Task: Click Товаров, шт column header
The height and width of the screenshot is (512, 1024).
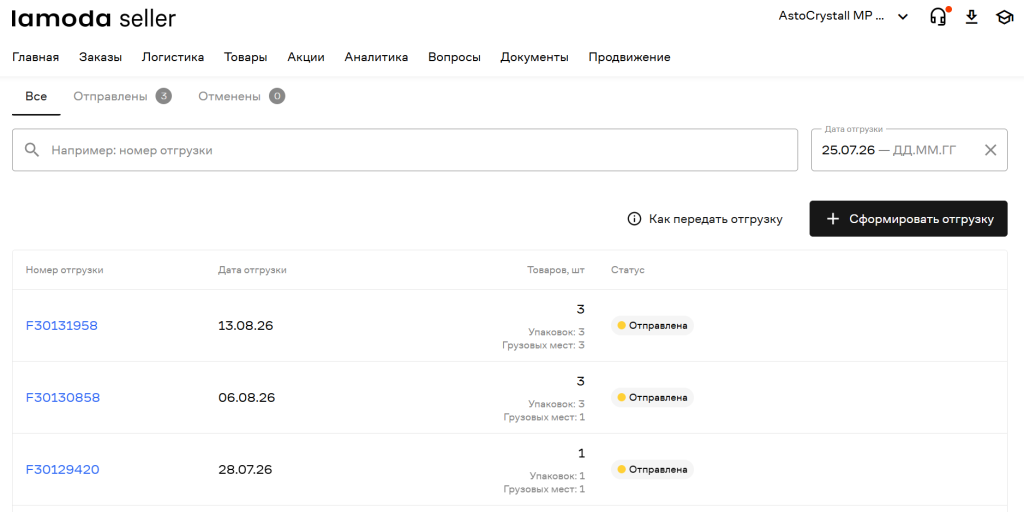Action: point(556,270)
